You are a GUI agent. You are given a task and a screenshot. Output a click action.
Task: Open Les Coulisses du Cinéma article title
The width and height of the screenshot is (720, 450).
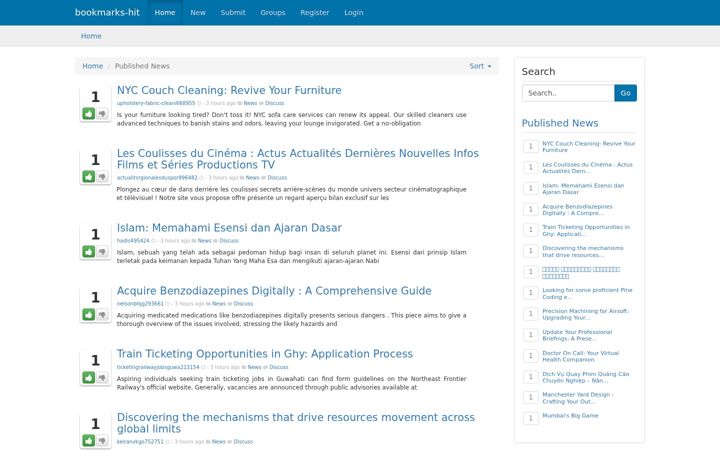(298, 159)
